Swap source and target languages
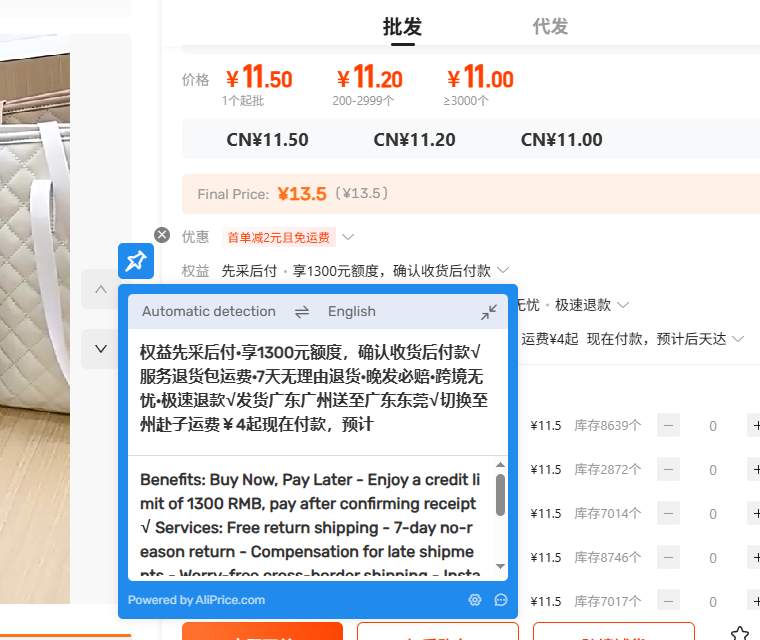 (302, 312)
